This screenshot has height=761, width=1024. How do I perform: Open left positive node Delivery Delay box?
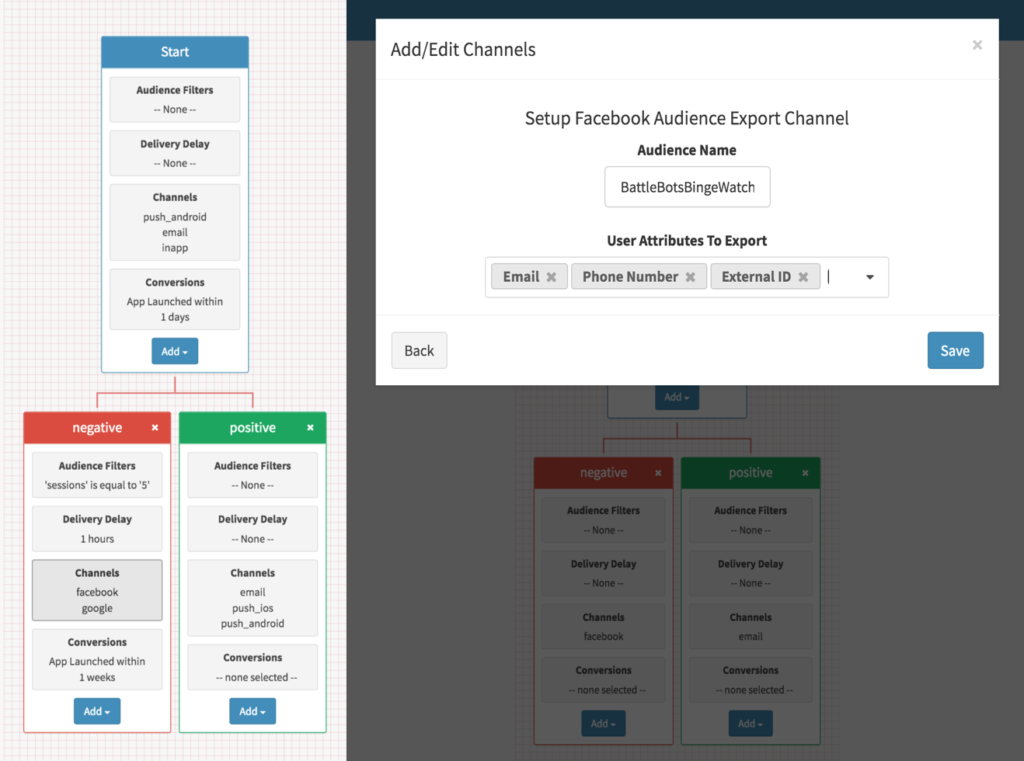[x=252, y=528]
